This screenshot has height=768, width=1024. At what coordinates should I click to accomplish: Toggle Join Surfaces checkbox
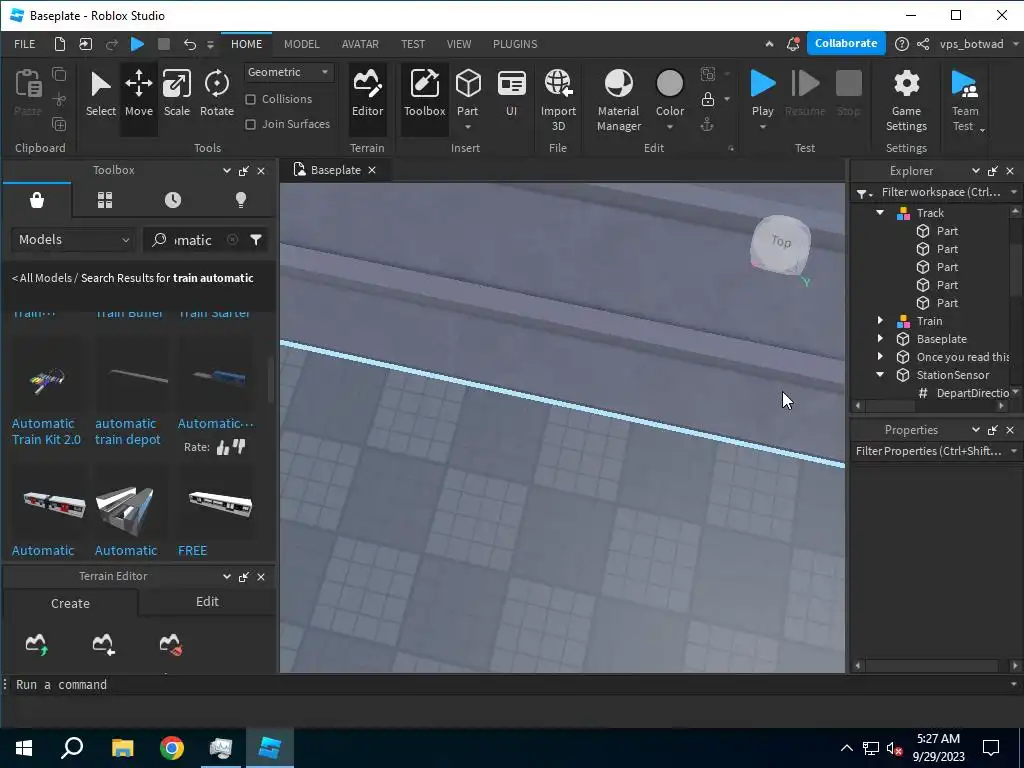click(250, 124)
